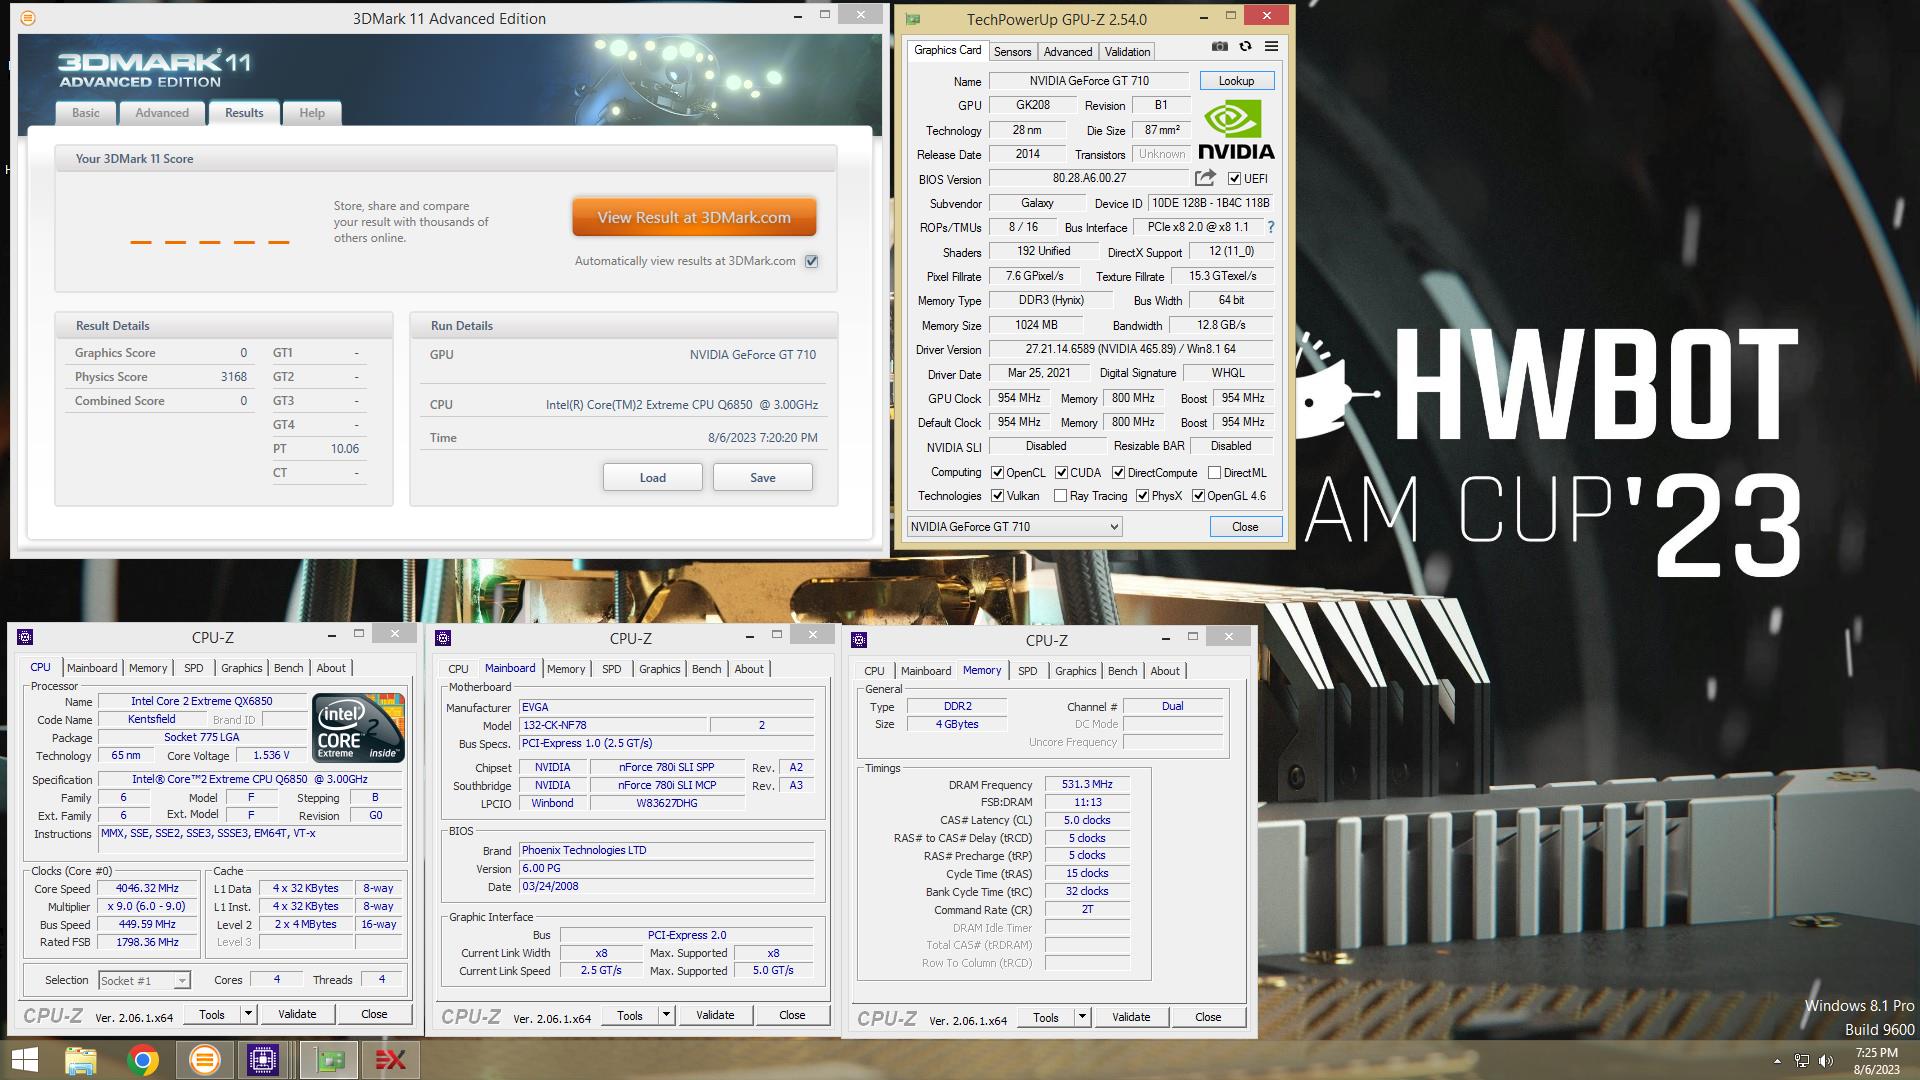This screenshot has width=1920, height=1080.
Task: Toggle the DirectML checkbox
Action: pyautogui.click(x=1214, y=473)
